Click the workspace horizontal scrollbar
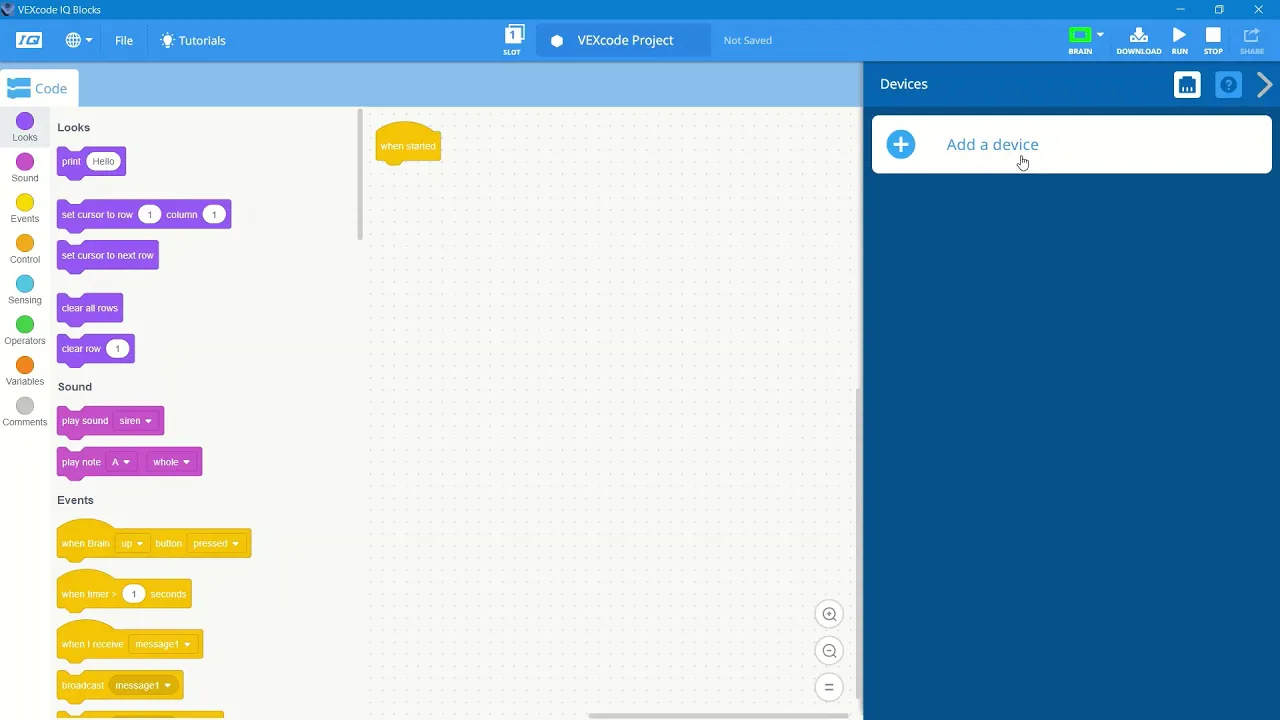Screen dimensions: 1280x720 tap(718, 715)
